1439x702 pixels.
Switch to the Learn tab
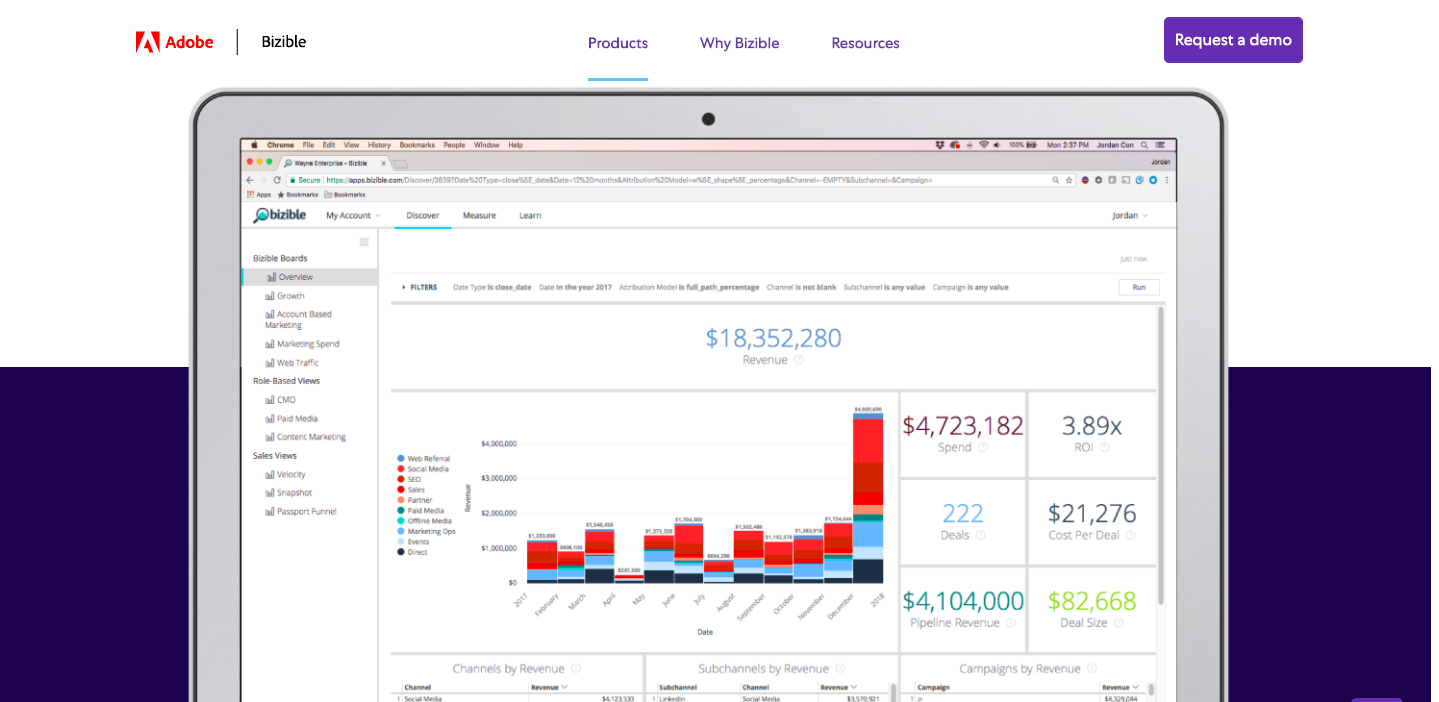[x=530, y=216]
